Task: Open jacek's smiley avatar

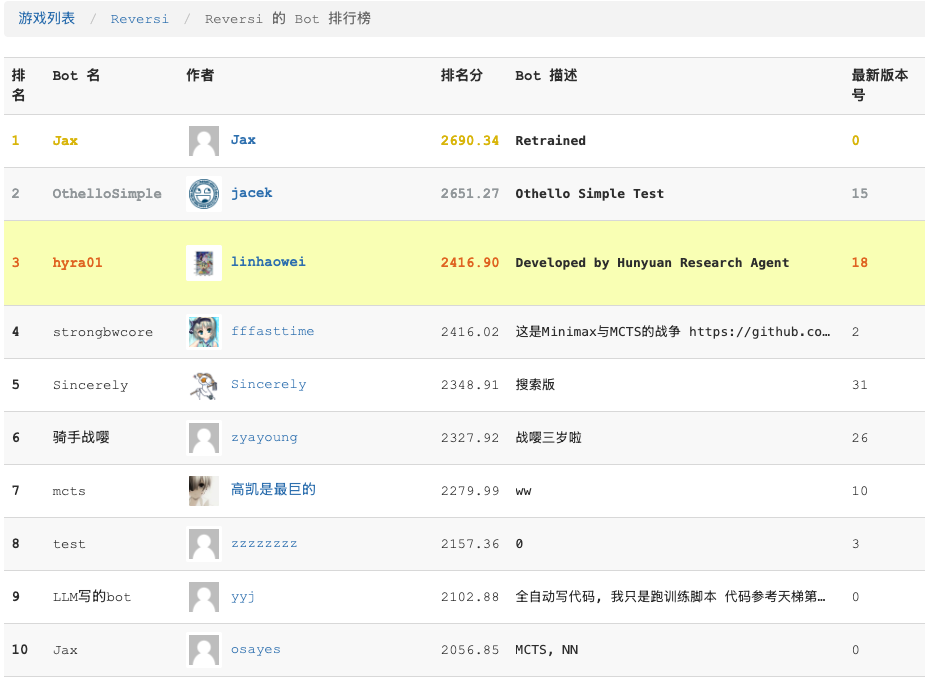Action: (204, 193)
